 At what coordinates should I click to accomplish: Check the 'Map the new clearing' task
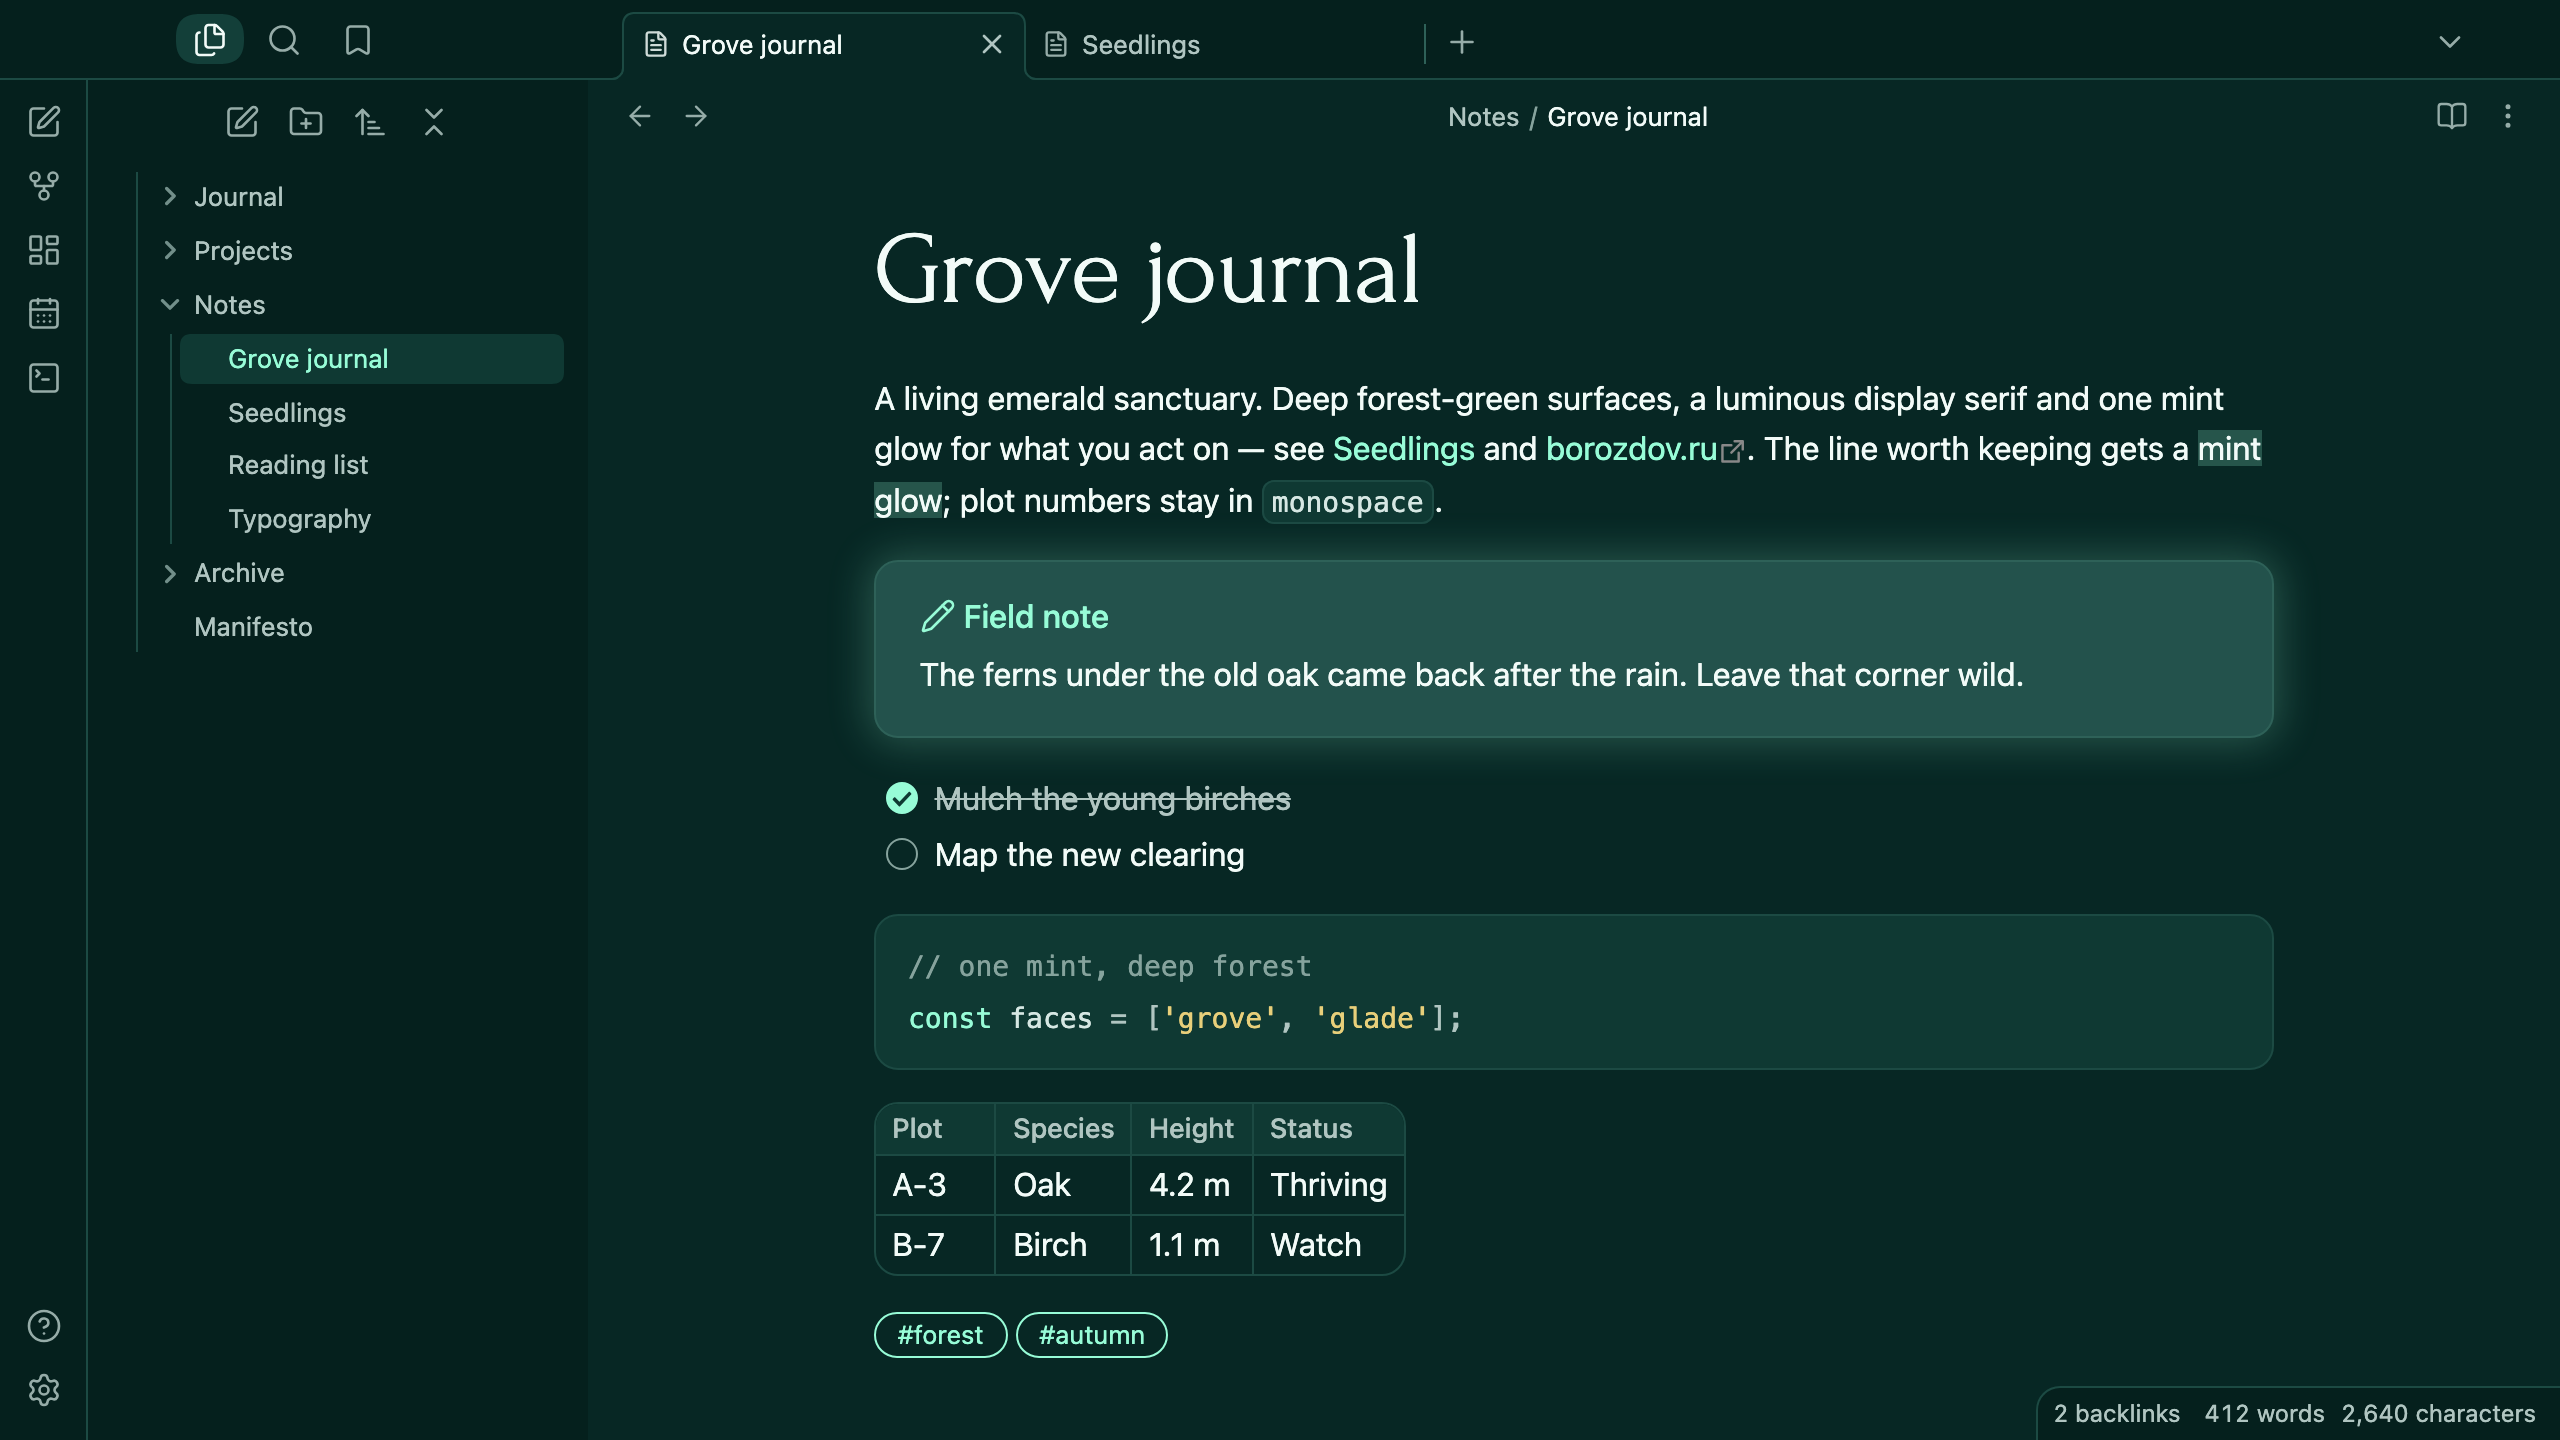(x=902, y=854)
